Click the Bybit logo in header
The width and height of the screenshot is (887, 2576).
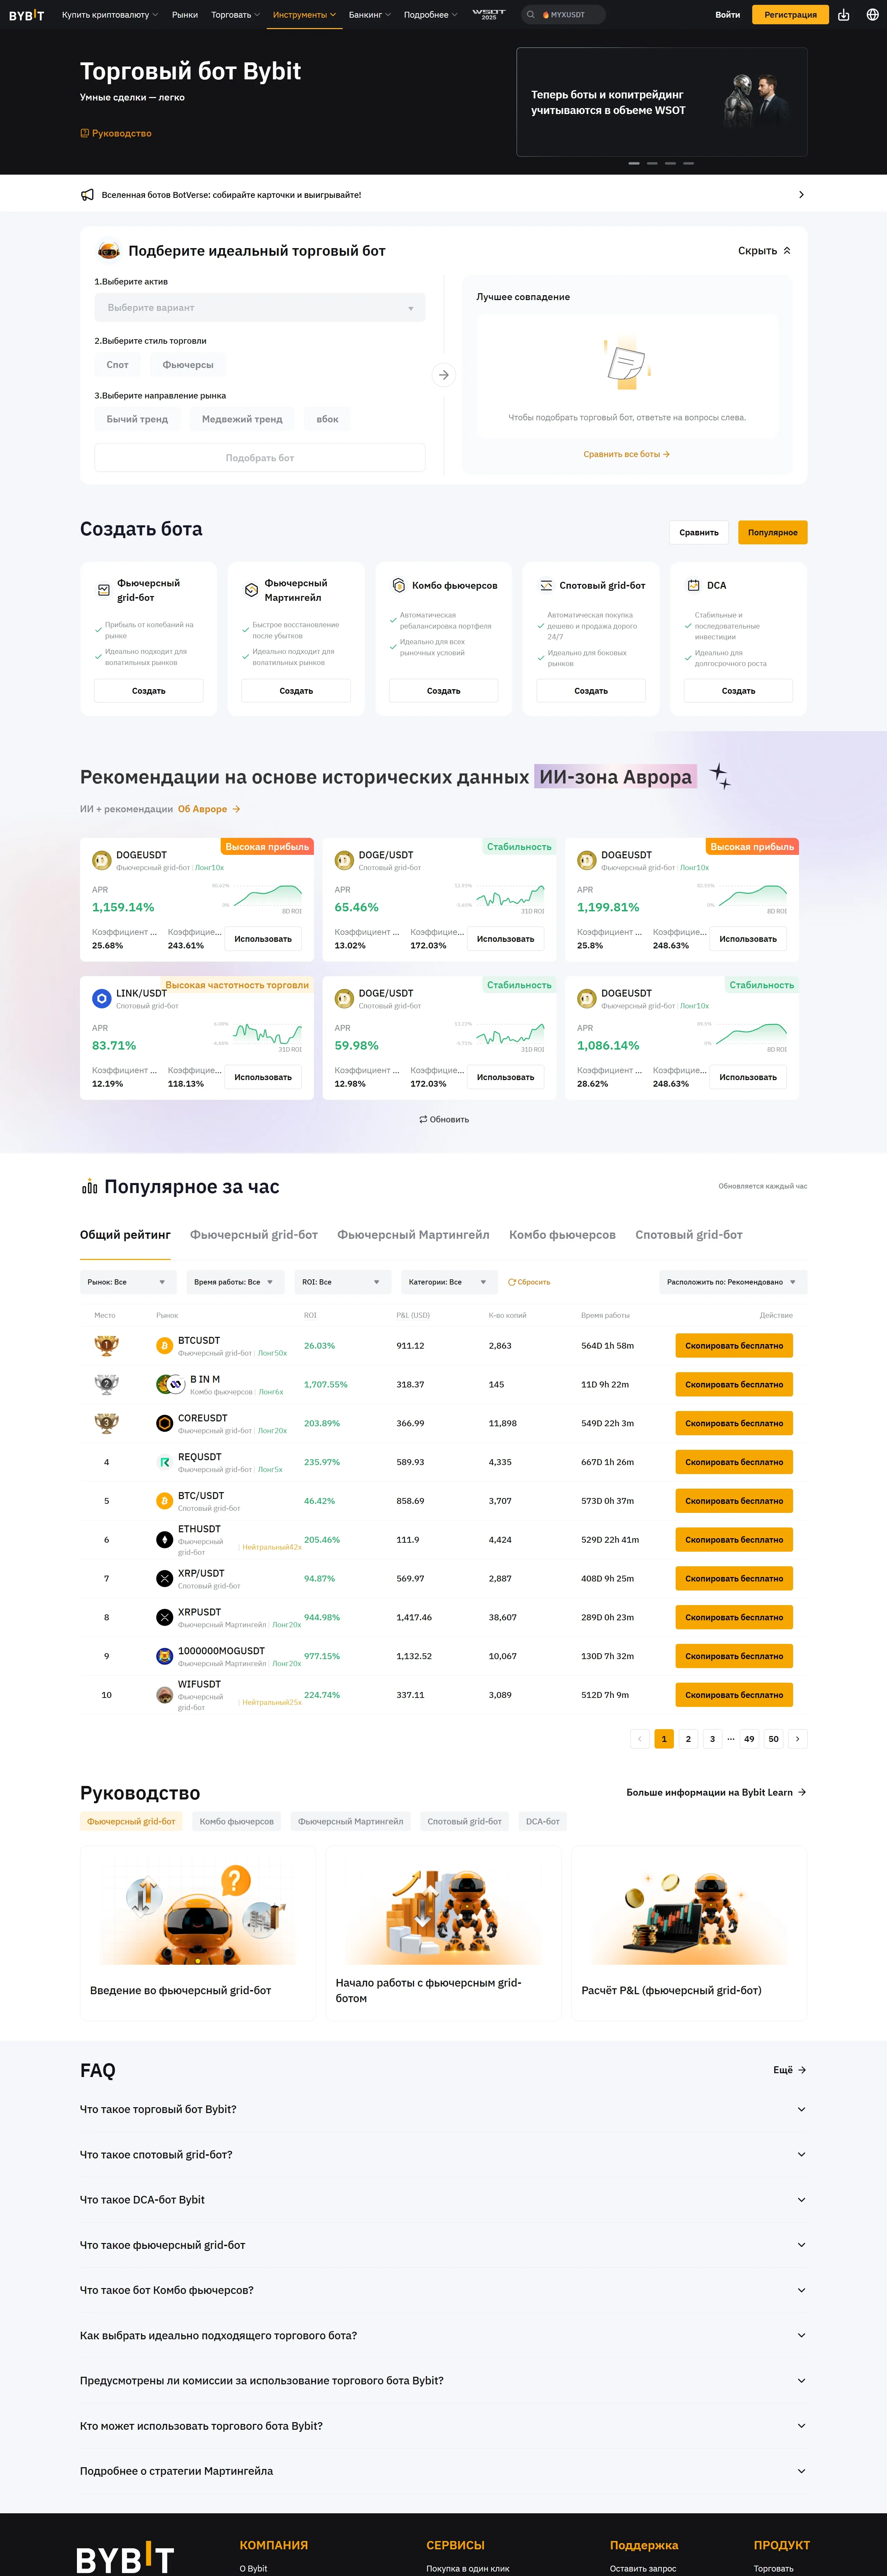coord(26,15)
